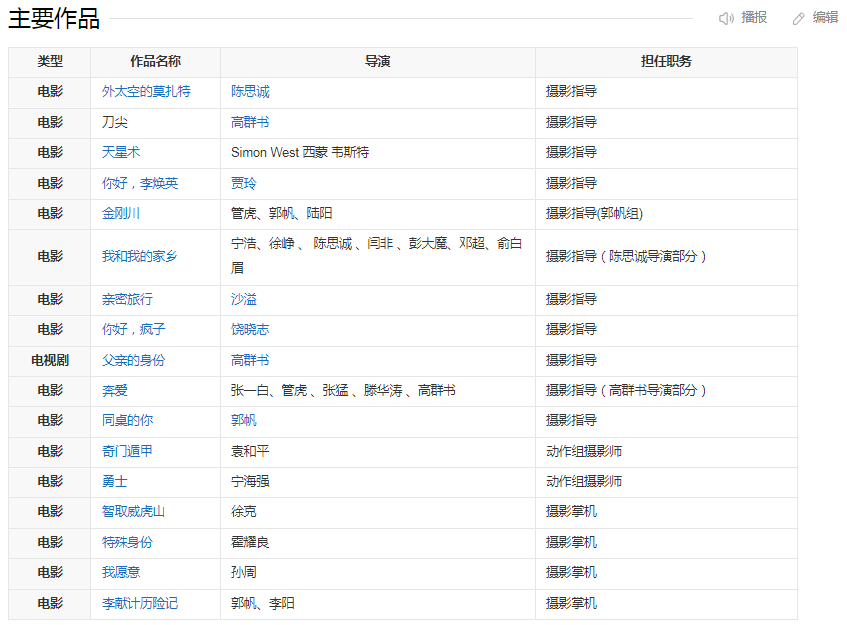Click the pencil edit icon next to 编辑
This screenshot has width=847, height=625.
coord(798,19)
